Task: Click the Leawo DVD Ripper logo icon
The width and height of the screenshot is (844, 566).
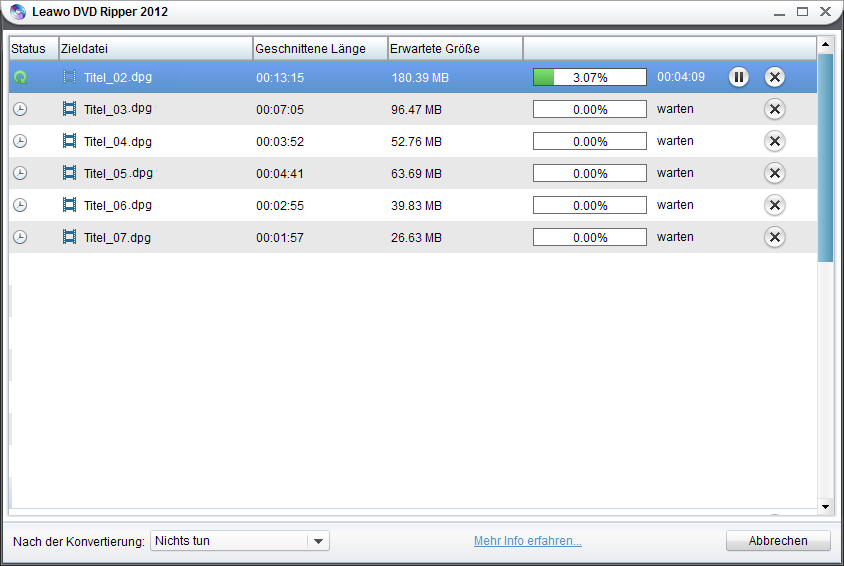Action: coord(18,11)
